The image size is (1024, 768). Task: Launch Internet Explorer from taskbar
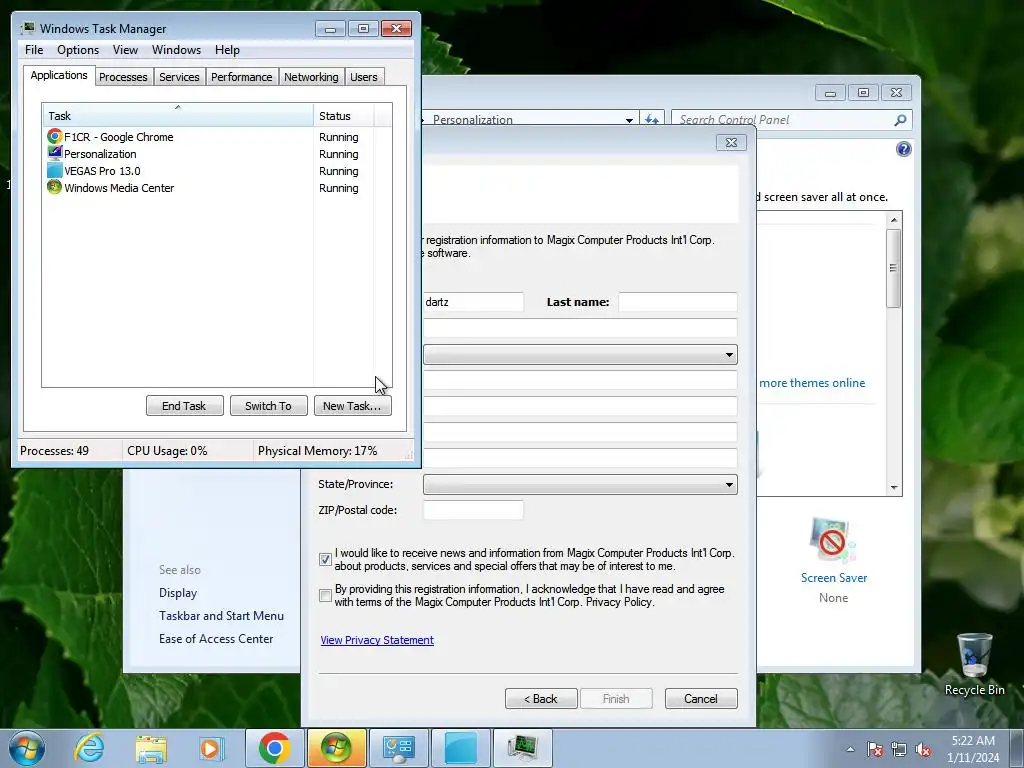89,748
